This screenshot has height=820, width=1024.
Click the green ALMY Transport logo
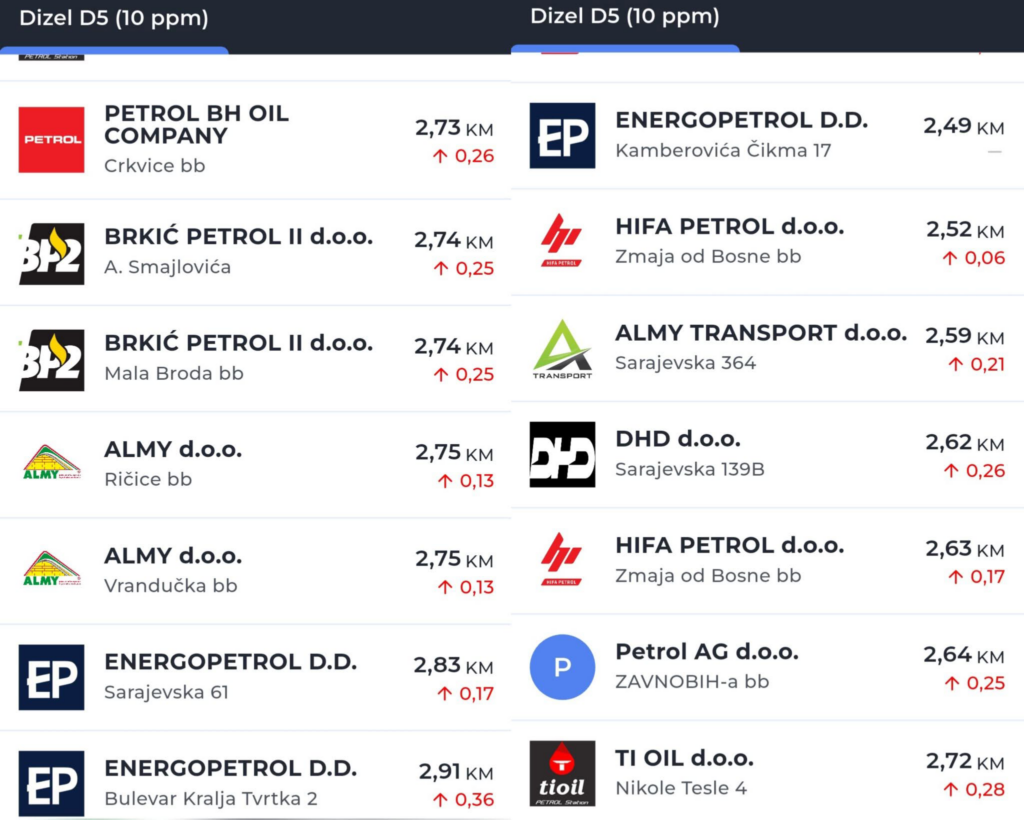tap(562, 349)
